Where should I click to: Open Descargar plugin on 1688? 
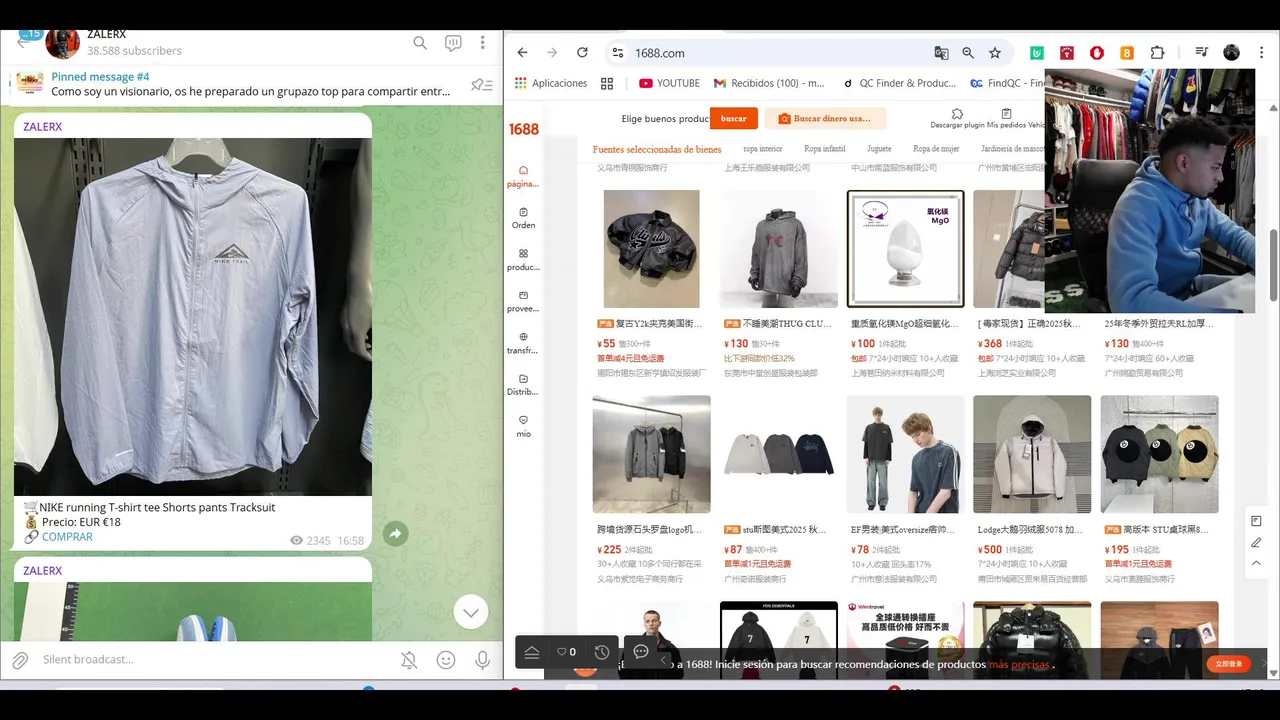click(x=957, y=119)
